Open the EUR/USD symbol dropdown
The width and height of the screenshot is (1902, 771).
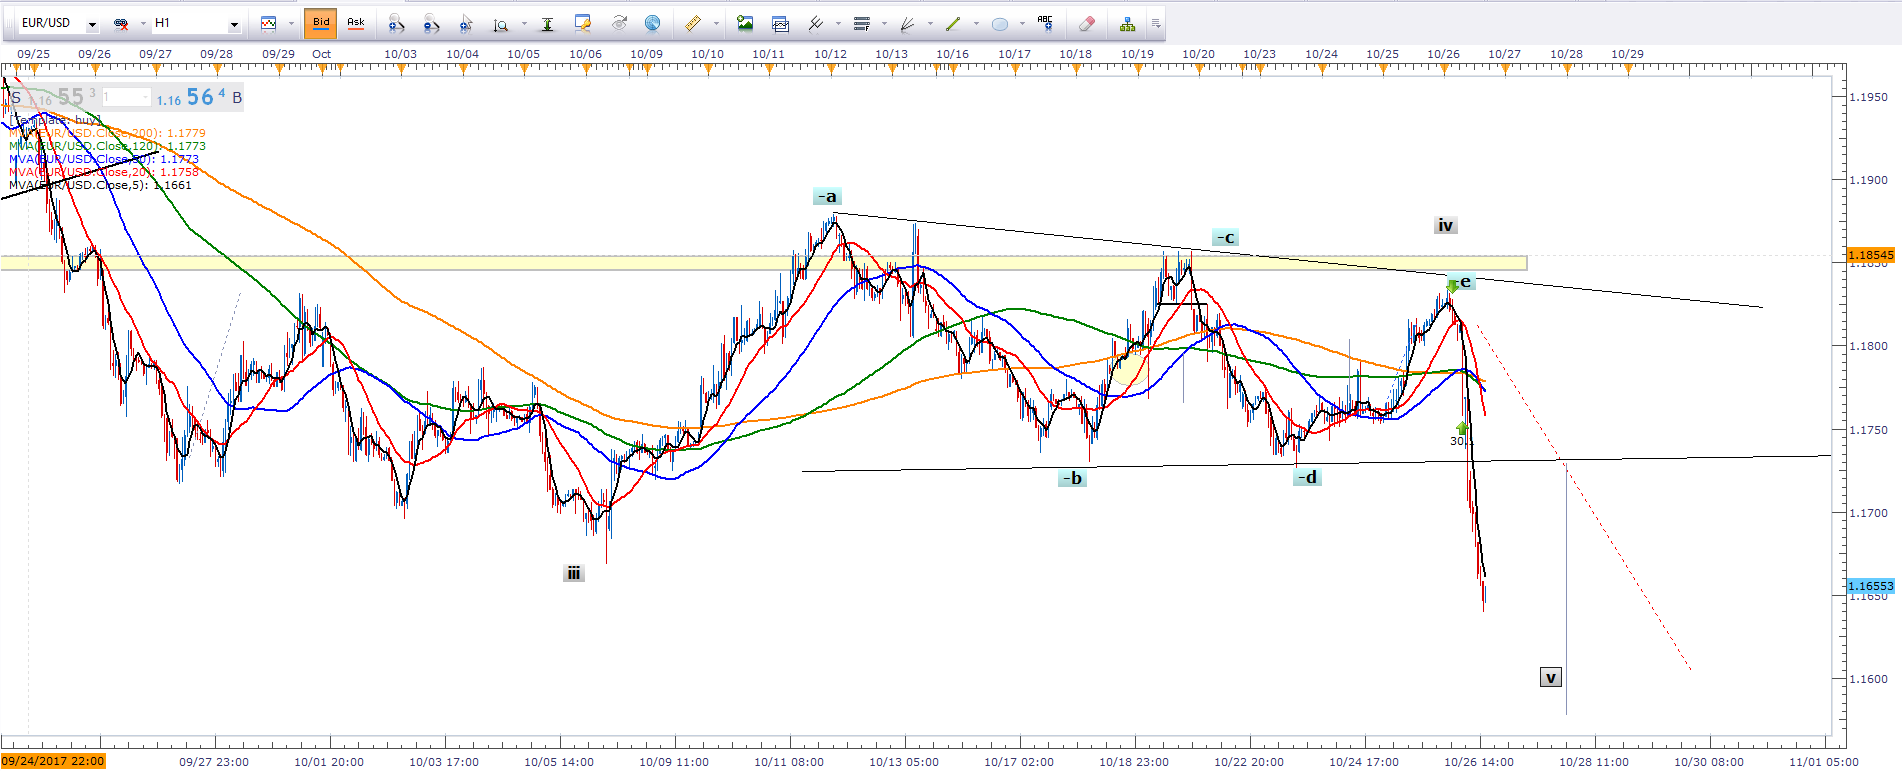point(92,23)
